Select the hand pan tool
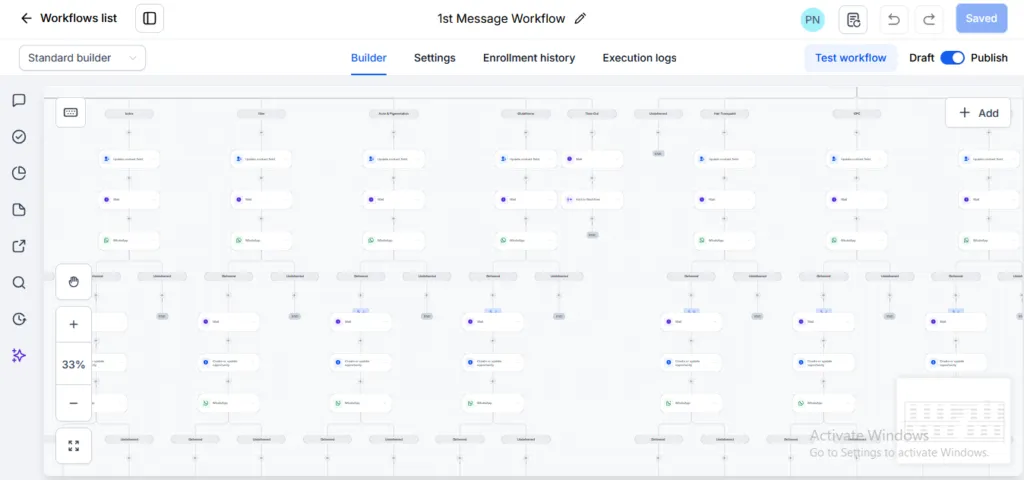The image size is (1024, 480). (x=74, y=281)
